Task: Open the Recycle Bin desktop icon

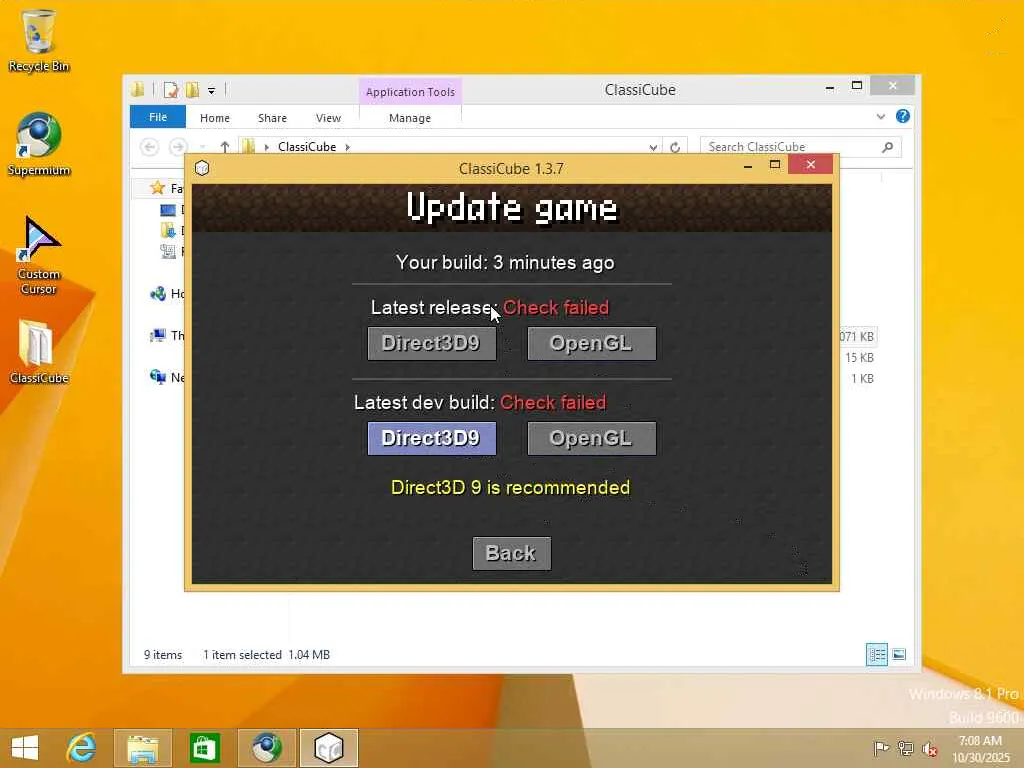Action: pos(39,40)
